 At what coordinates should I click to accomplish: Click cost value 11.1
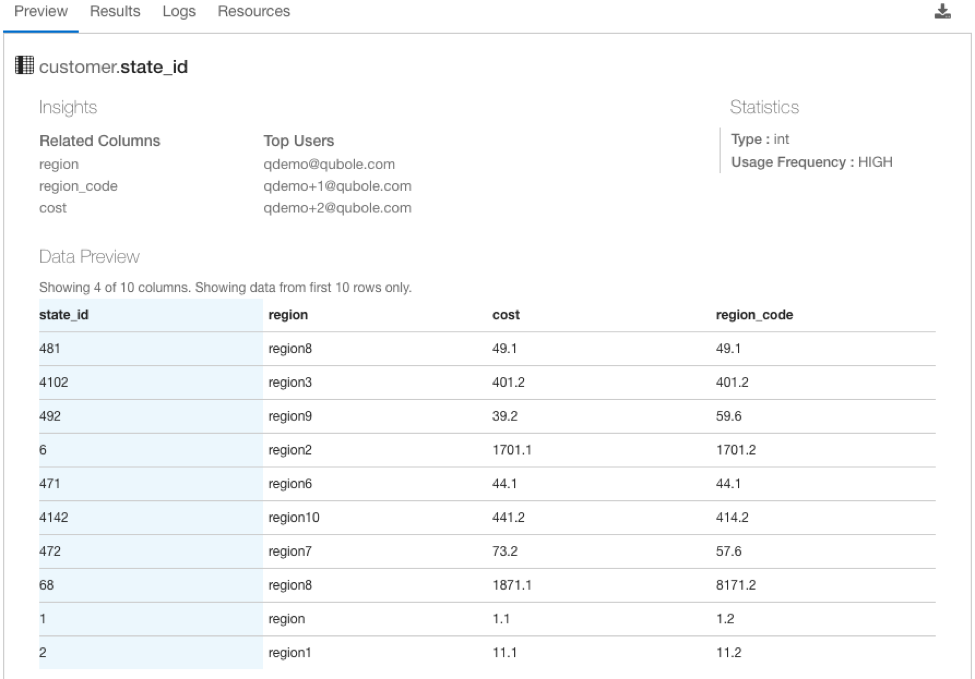pos(504,652)
